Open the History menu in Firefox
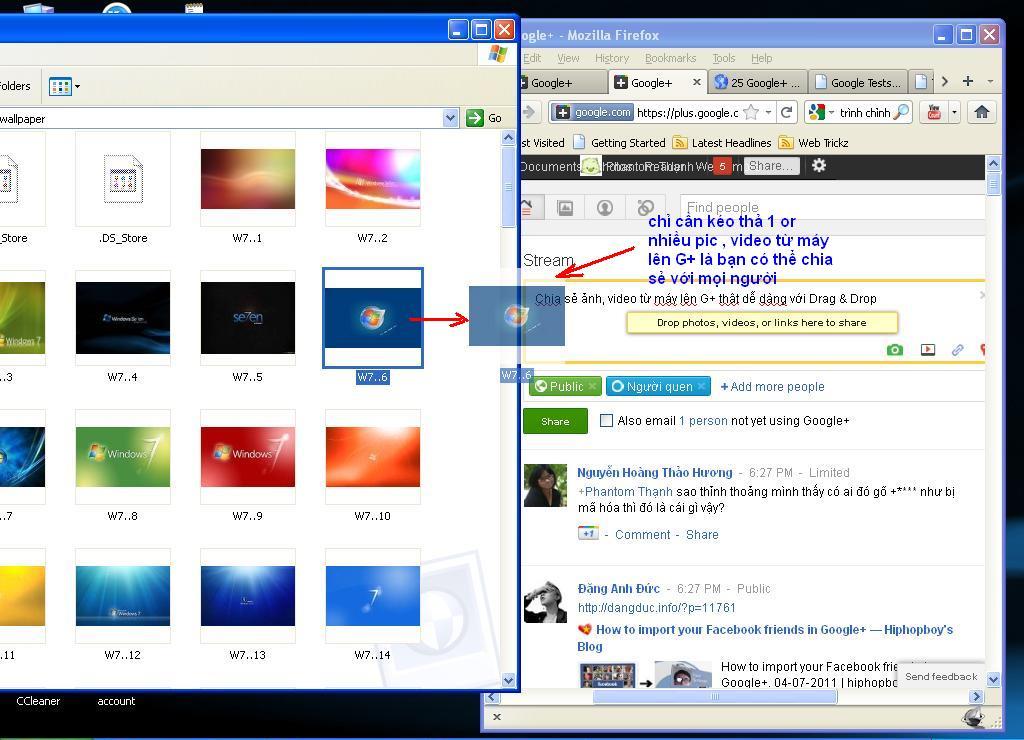The image size is (1024, 740). tap(612, 58)
